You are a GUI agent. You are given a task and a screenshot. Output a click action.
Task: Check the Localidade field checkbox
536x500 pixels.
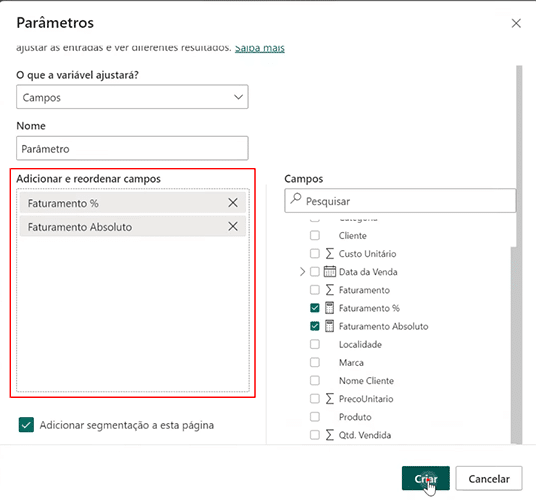tap(314, 344)
